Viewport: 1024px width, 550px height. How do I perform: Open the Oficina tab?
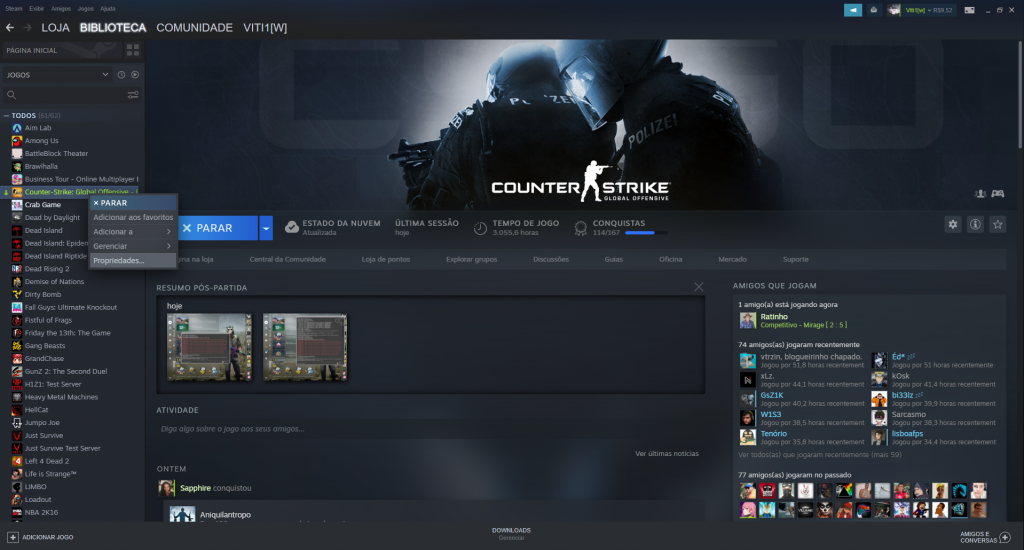[671, 259]
